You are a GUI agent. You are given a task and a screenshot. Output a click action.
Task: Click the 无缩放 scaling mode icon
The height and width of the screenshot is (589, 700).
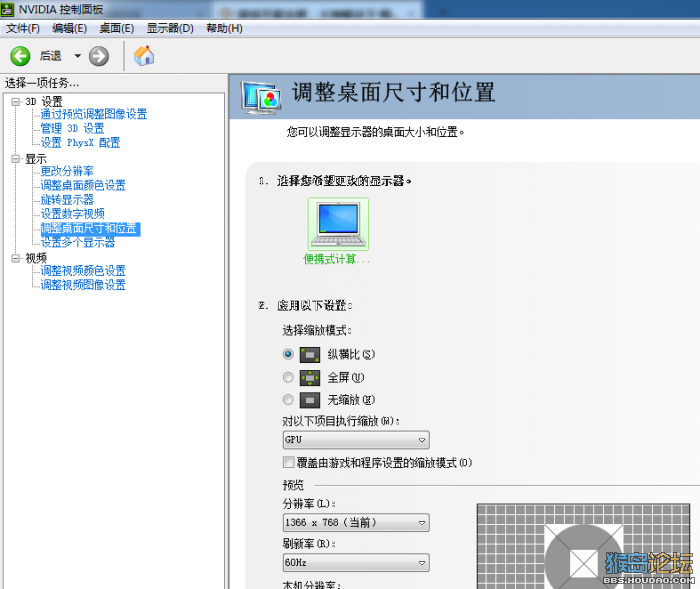(x=310, y=400)
